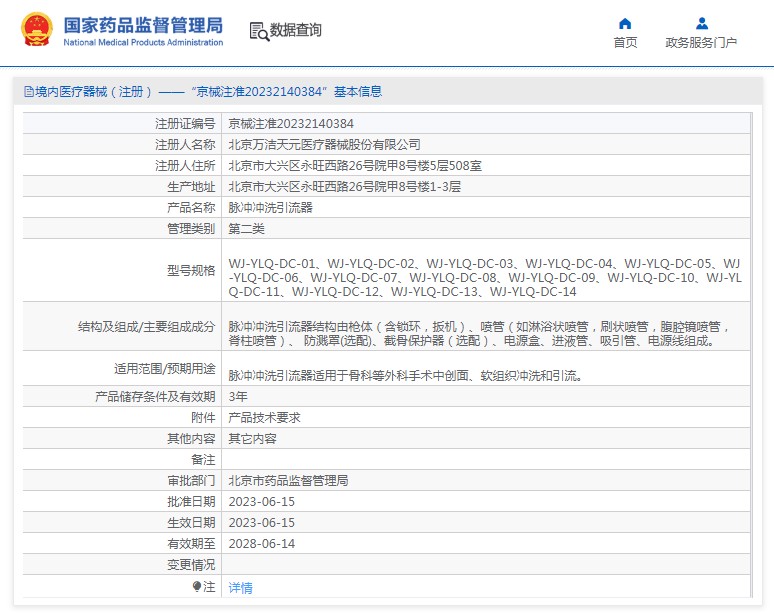Select the 批准日期 label
The image size is (774, 614).
[191, 501]
